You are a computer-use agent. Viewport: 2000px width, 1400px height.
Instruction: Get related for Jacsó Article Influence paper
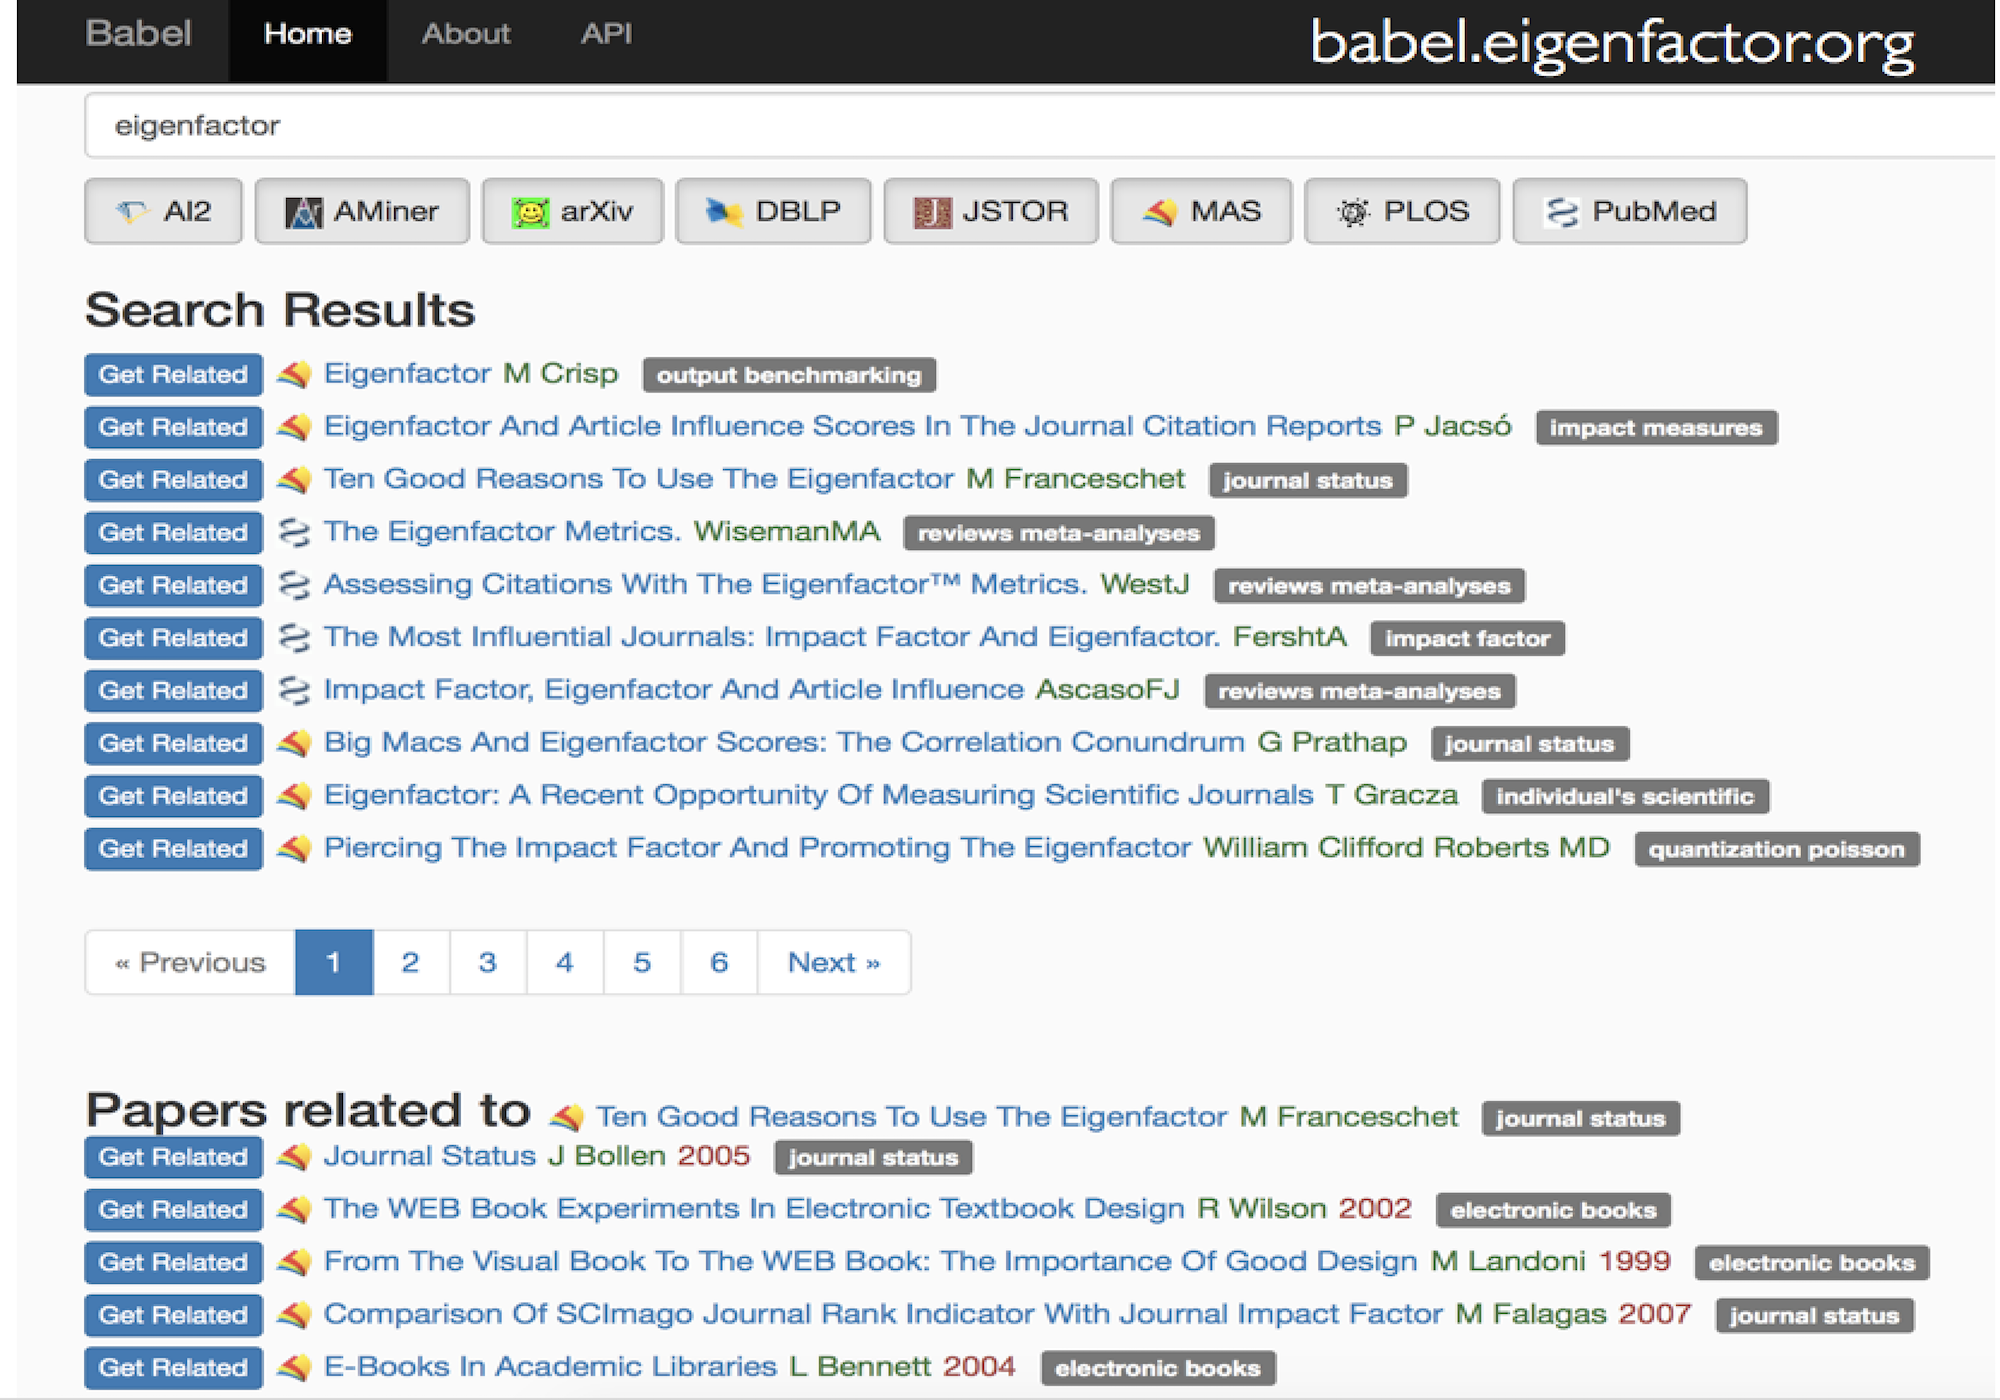(173, 427)
